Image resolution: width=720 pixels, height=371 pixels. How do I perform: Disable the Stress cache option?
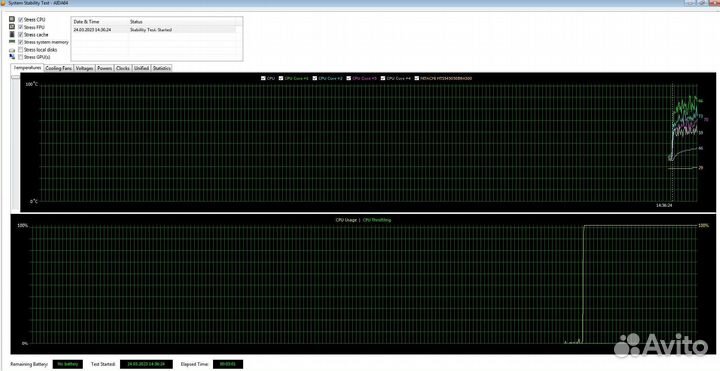click(21, 34)
